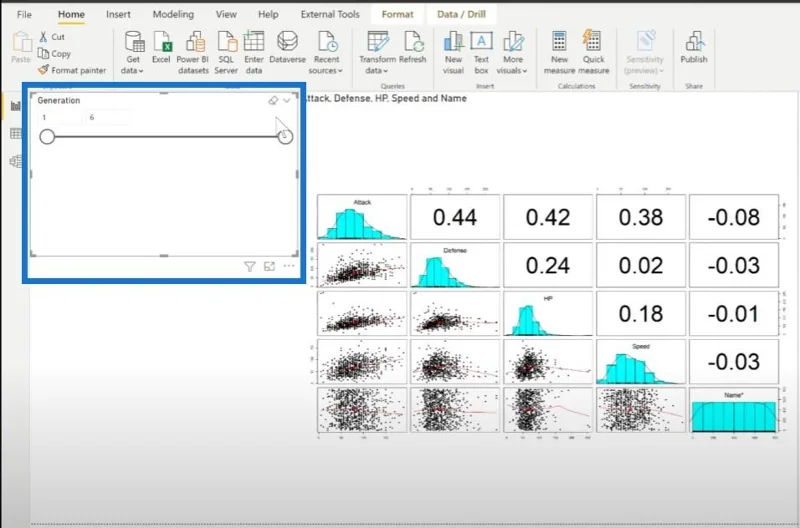The height and width of the screenshot is (528, 800).
Task: Click the 0.02 correlation cell
Action: point(641,265)
